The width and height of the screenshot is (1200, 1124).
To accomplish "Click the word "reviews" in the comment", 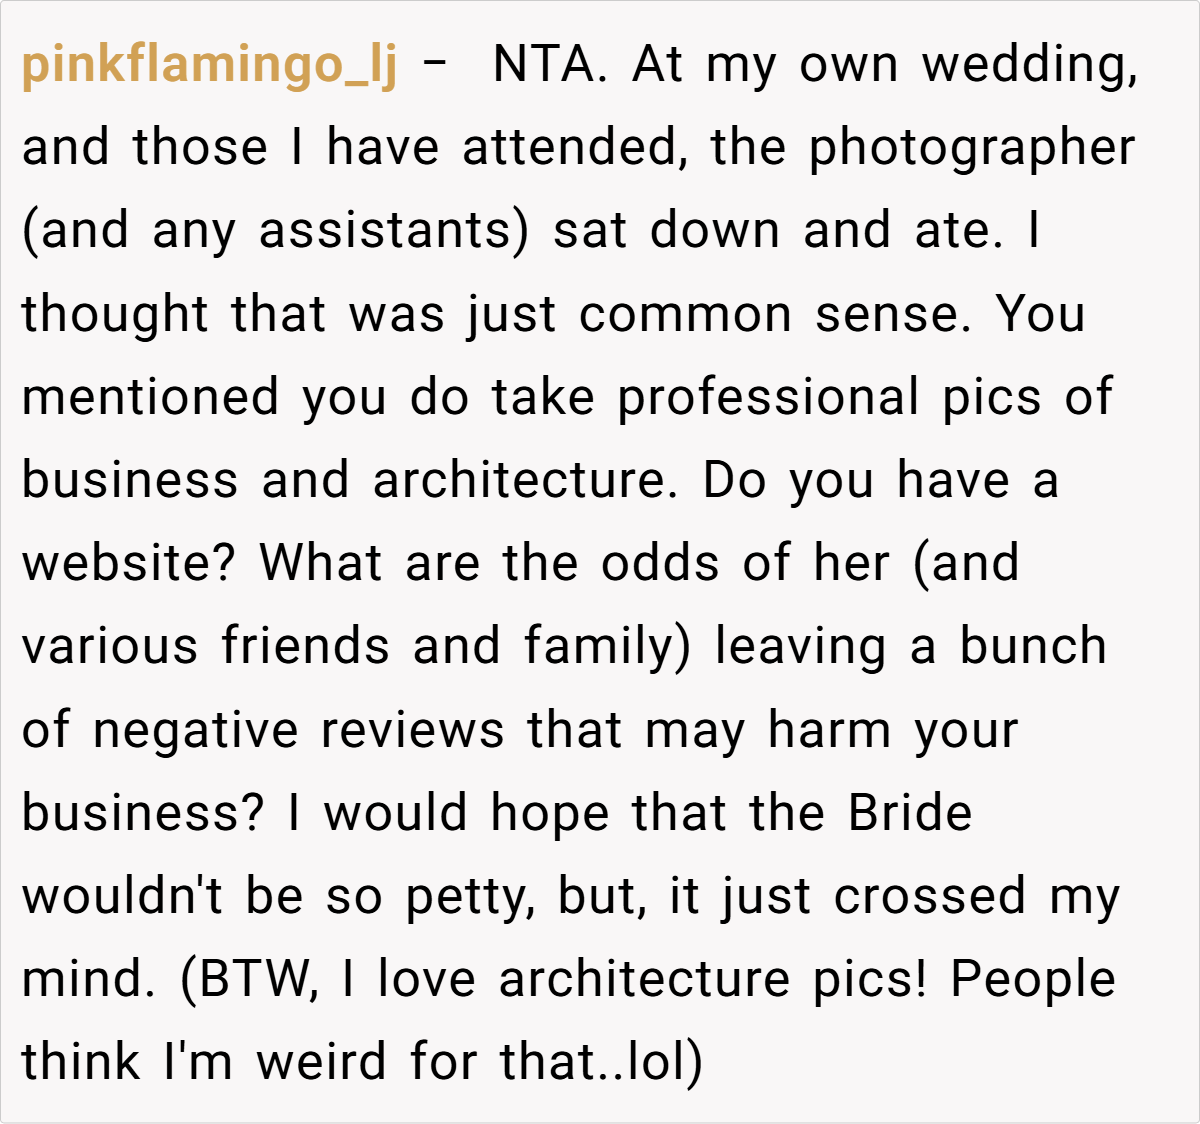I will coord(413,729).
